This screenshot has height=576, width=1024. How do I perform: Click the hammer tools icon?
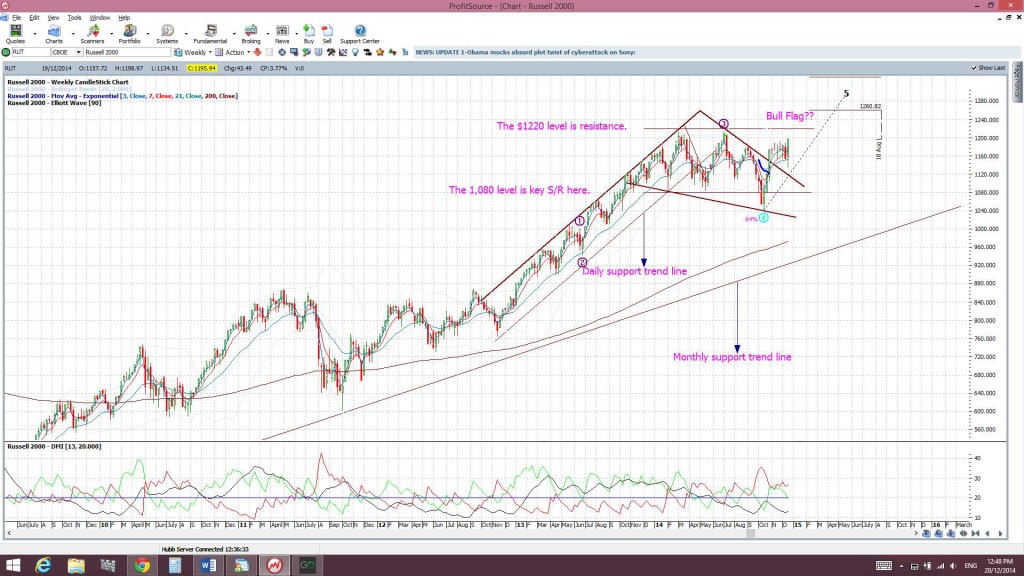(331, 52)
